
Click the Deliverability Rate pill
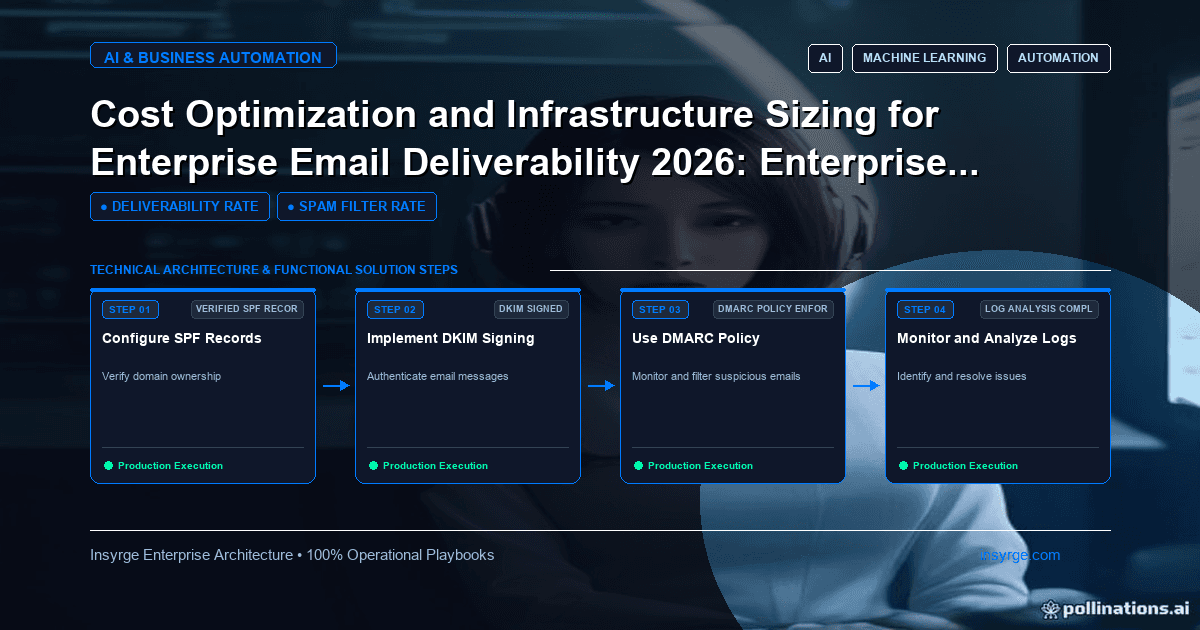point(180,206)
